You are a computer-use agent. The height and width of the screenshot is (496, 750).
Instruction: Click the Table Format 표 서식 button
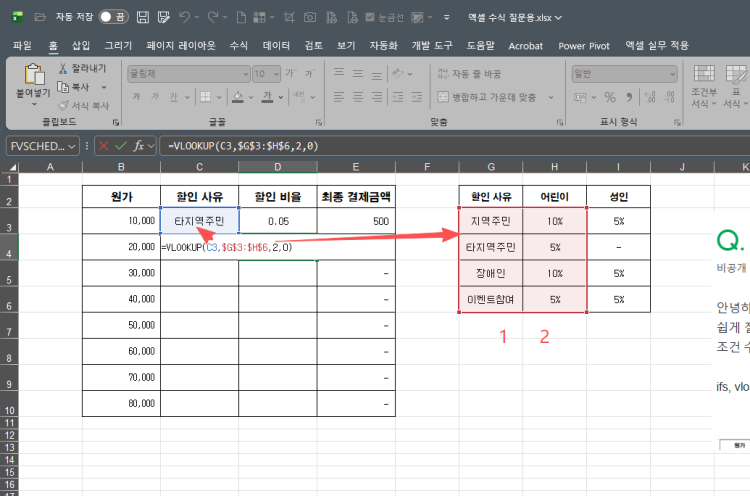[736, 86]
